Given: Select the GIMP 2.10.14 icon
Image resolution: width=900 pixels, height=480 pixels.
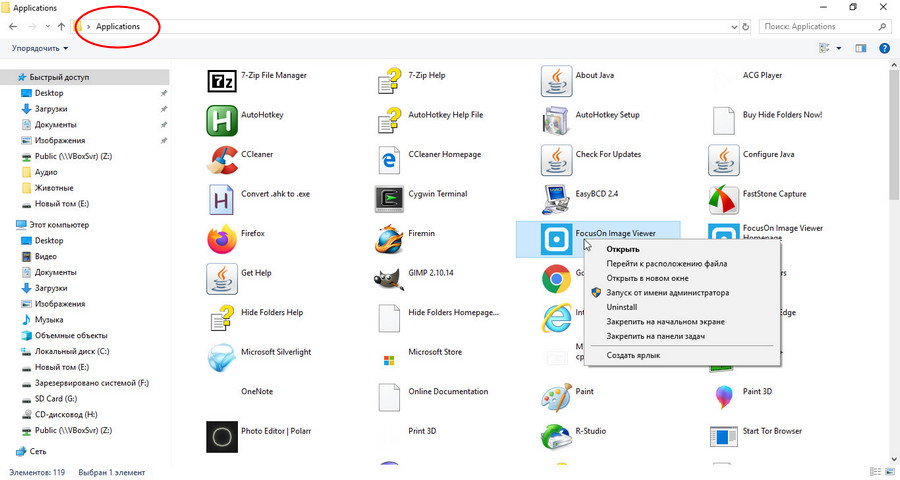Looking at the screenshot, I should pyautogui.click(x=389, y=279).
